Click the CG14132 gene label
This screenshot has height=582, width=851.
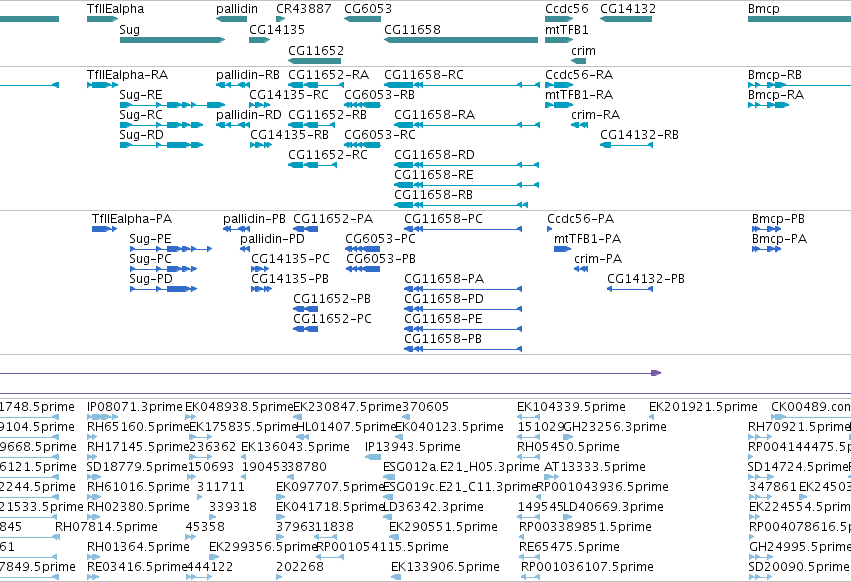point(628,9)
